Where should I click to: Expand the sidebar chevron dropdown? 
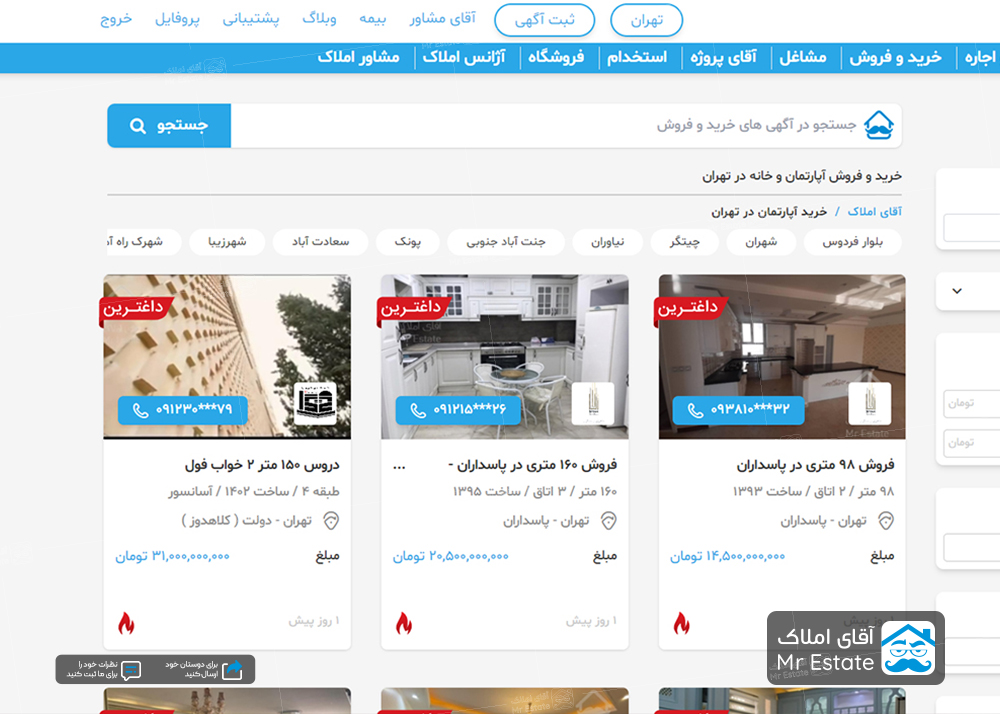click(957, 291)
